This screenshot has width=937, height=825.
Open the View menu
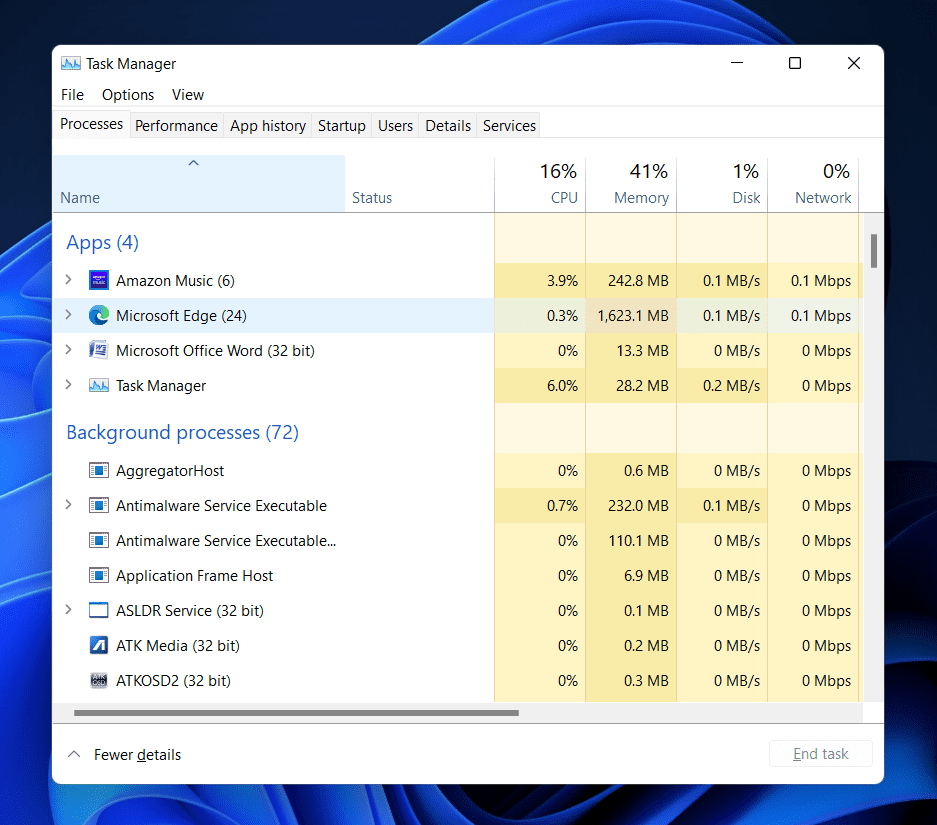point(188,95)
